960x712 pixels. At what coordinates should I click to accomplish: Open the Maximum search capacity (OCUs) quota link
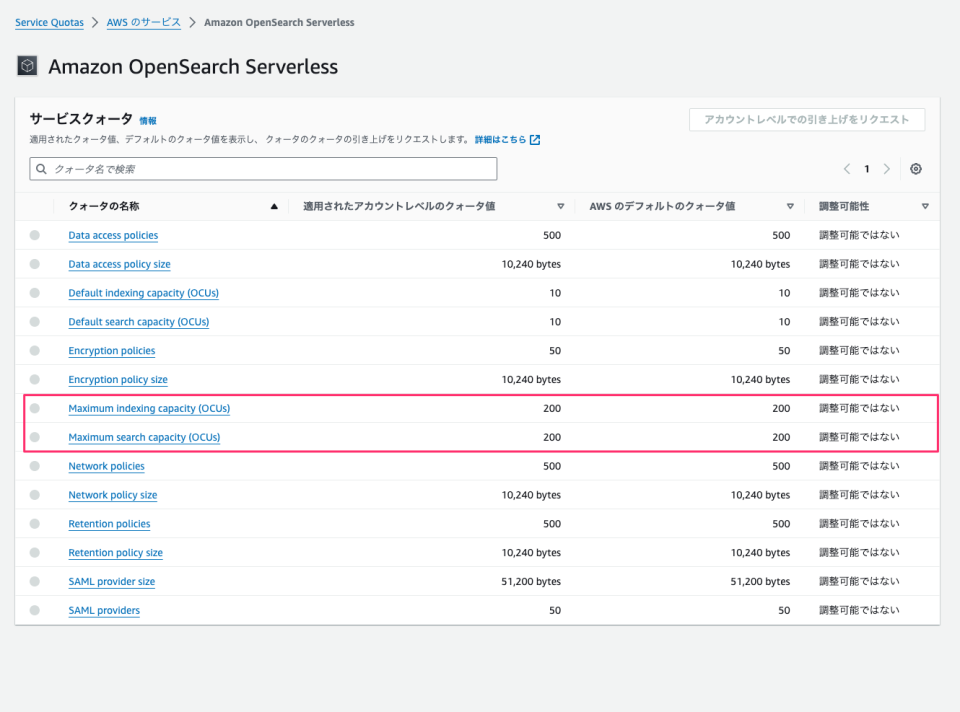(x=143, y=437)
